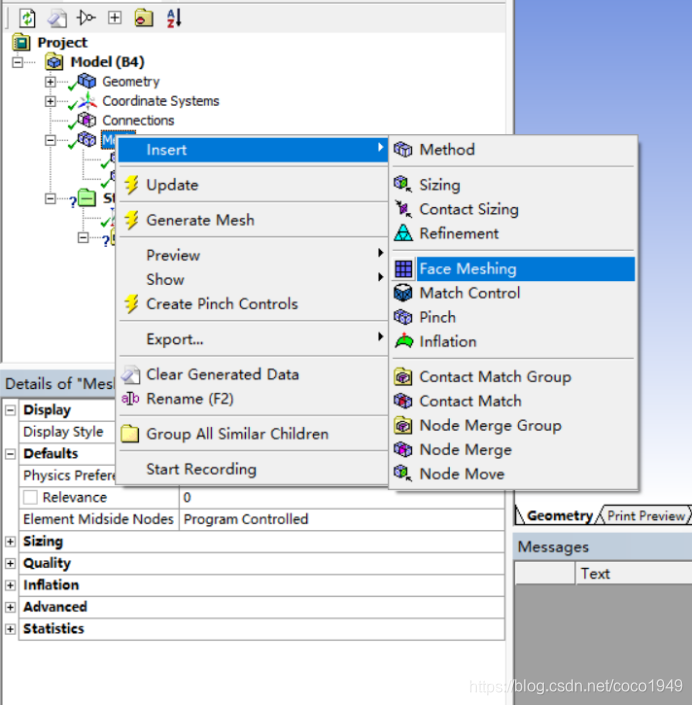Expand the Quality details section

10,563
